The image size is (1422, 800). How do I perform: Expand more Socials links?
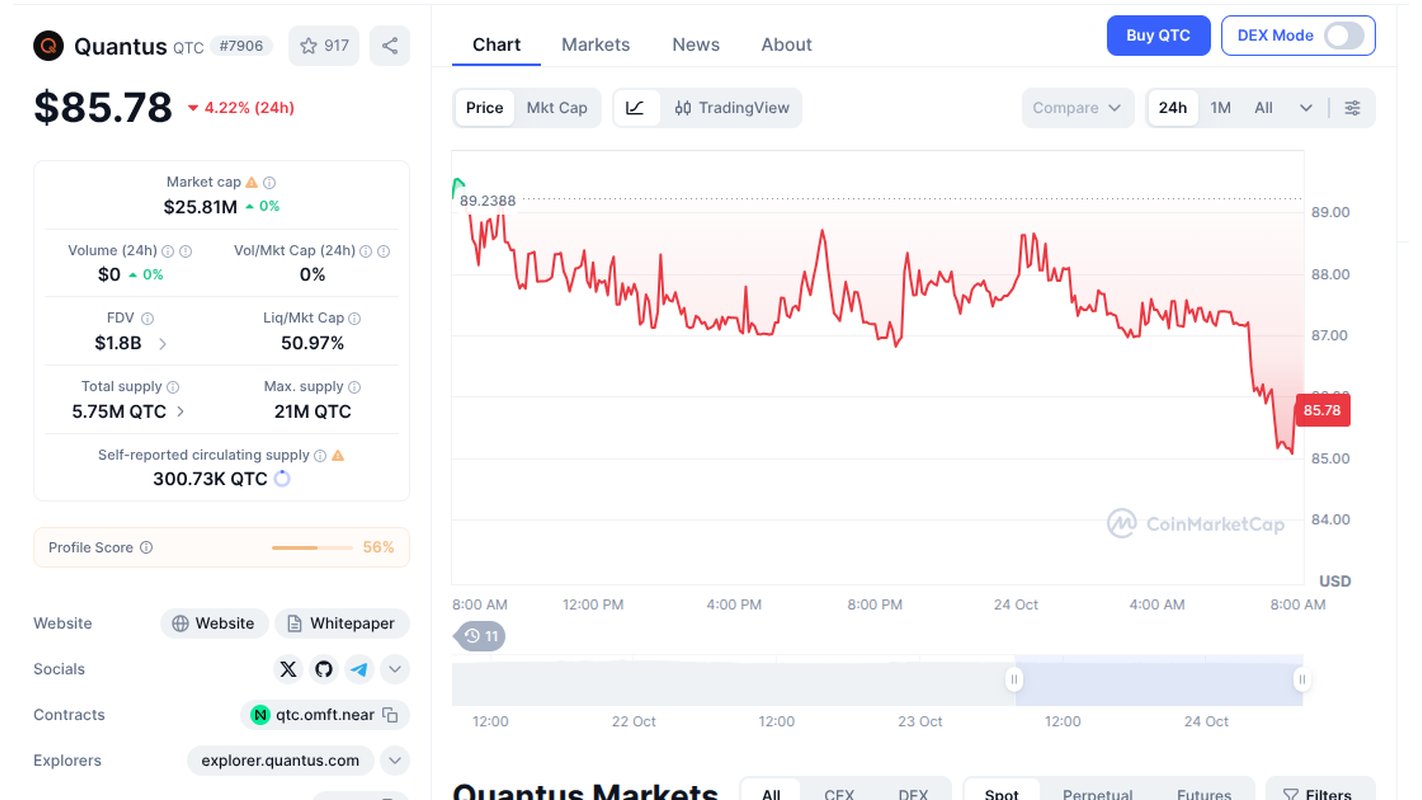[395, 669]
